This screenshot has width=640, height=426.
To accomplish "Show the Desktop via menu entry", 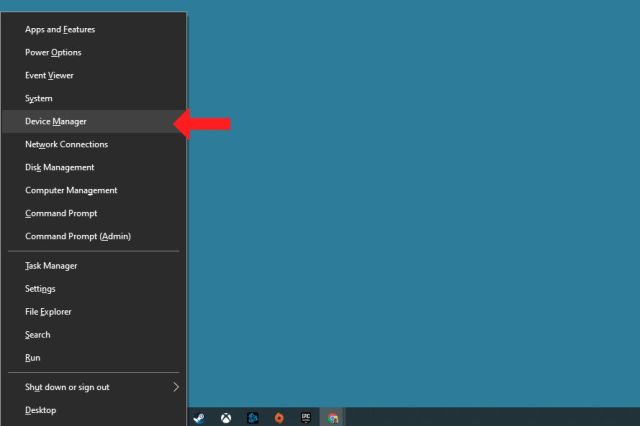I will 94,410.
